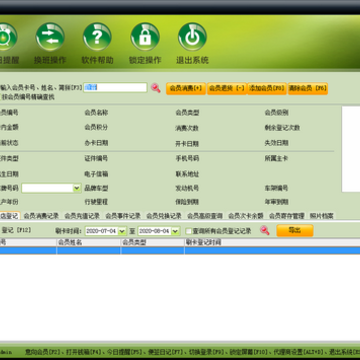Open the 车牌号码 dropdown
360x360 pixels.
[77, 188]
